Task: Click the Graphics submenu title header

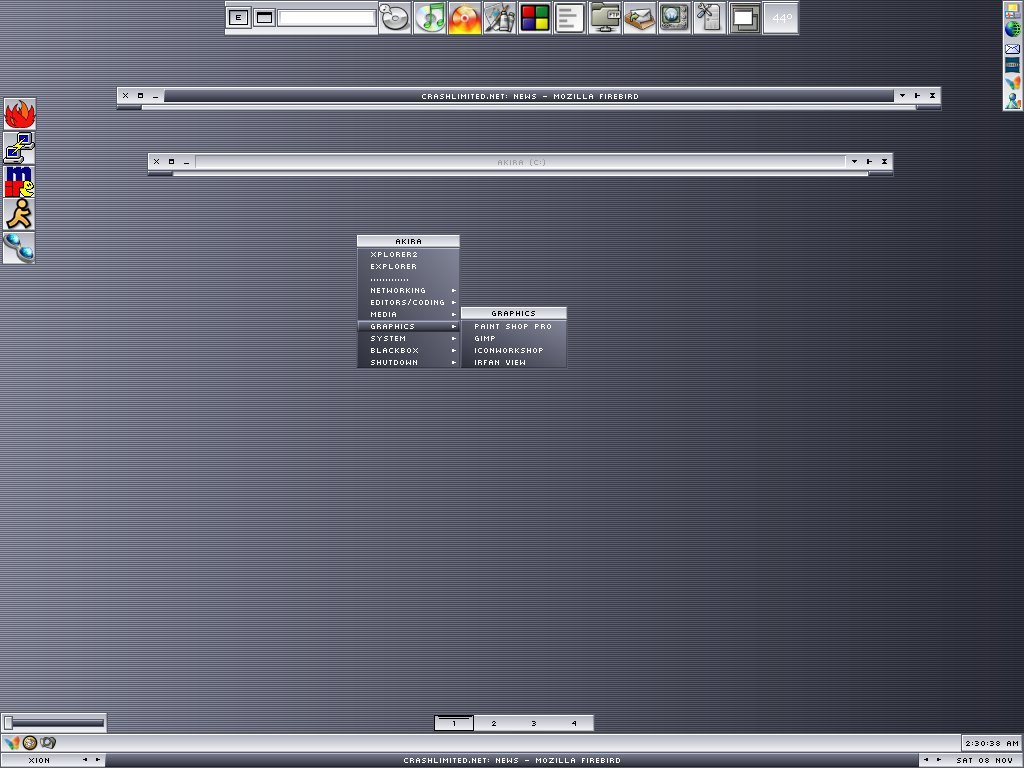Action: coord(513,313)
